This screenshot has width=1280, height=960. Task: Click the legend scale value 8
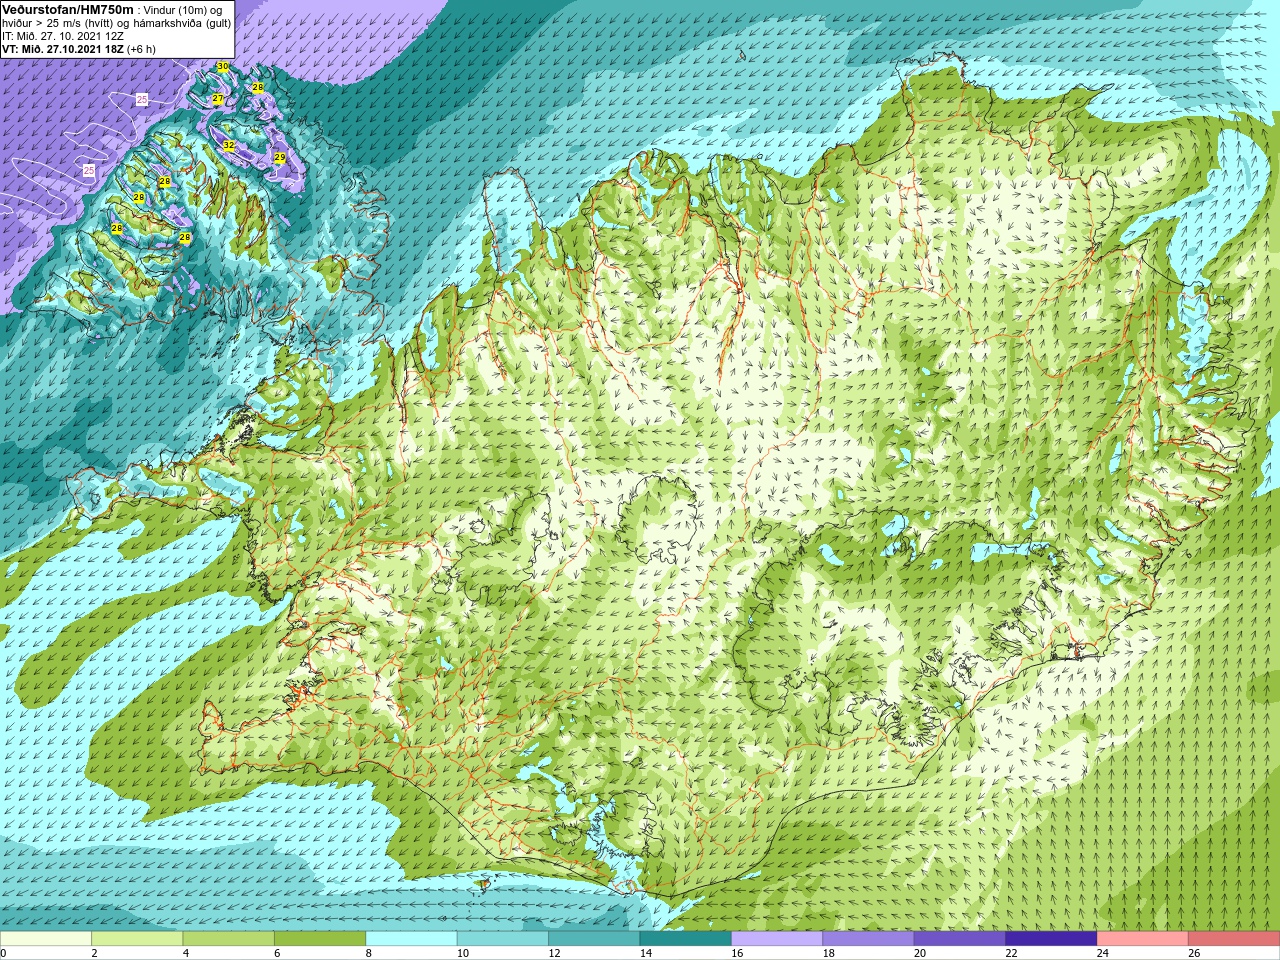(x=369, y=954)
